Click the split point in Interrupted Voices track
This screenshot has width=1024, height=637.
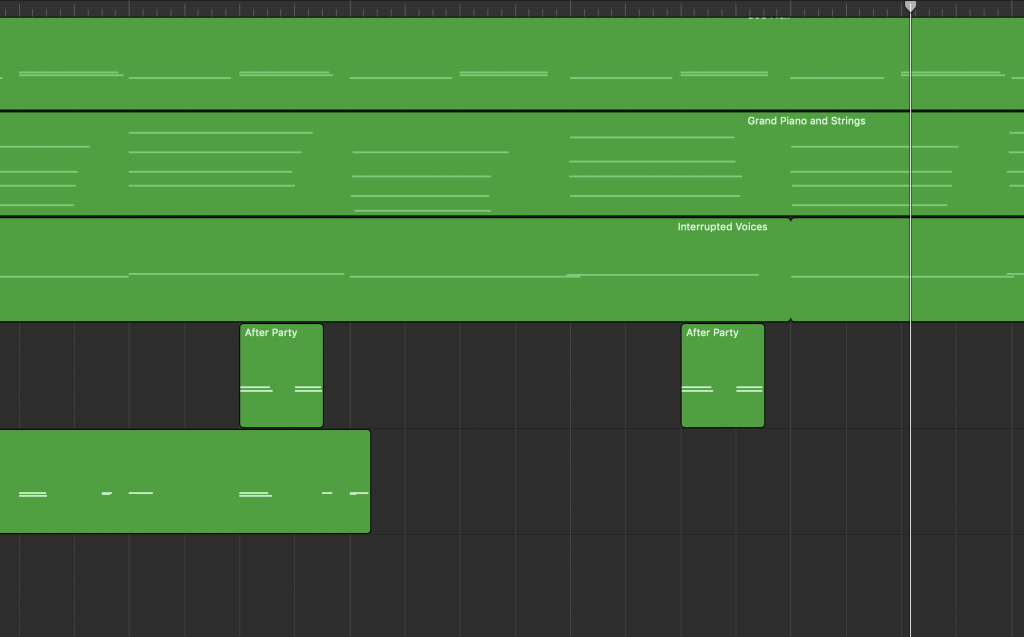(x=791, y=270)
